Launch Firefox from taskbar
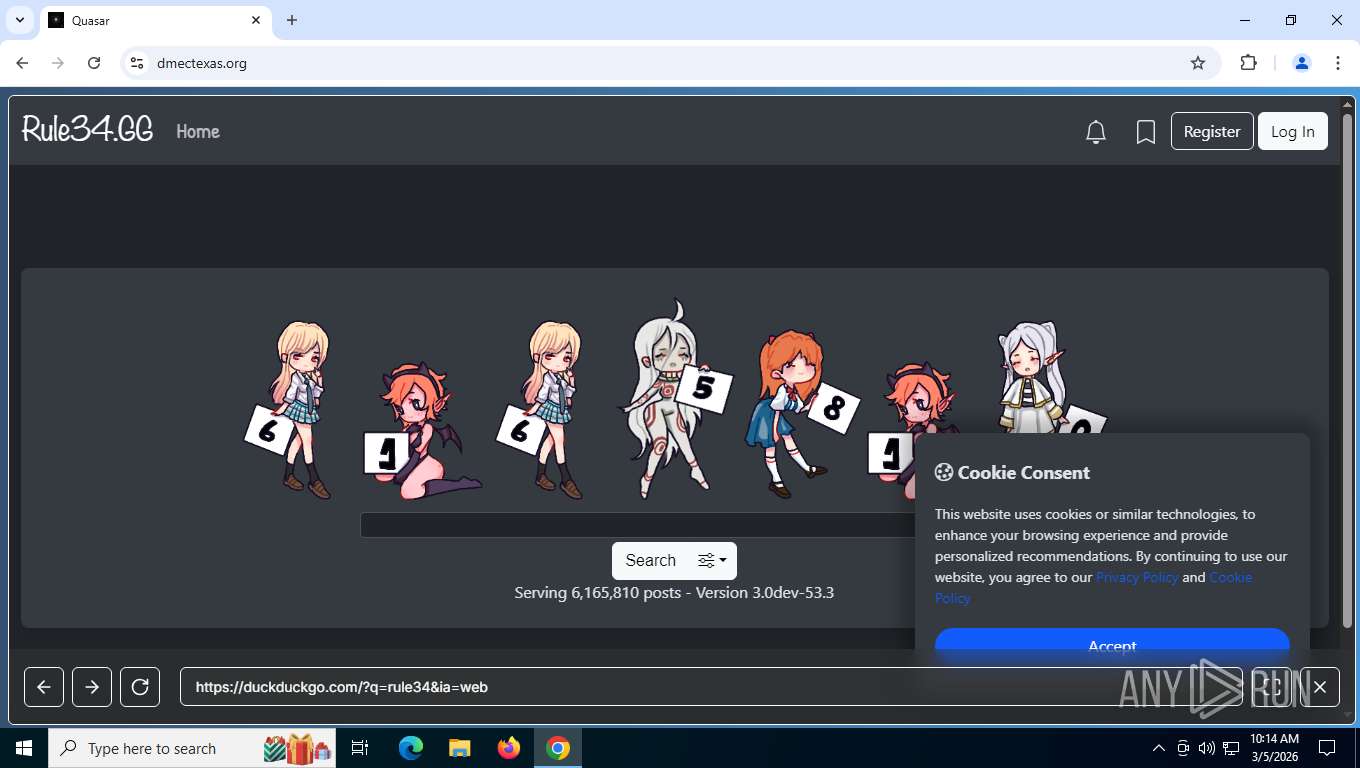This screenshot has width=1360, height=768. [509, 748]
